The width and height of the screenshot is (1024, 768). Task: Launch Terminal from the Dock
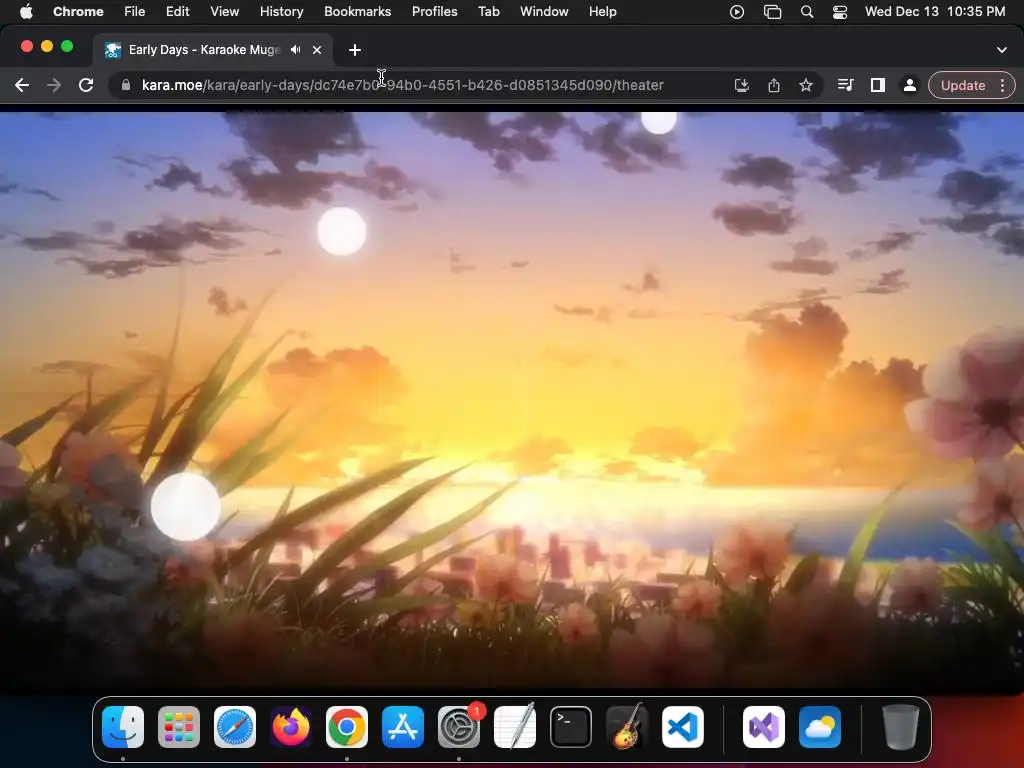(x=571, y=726)
